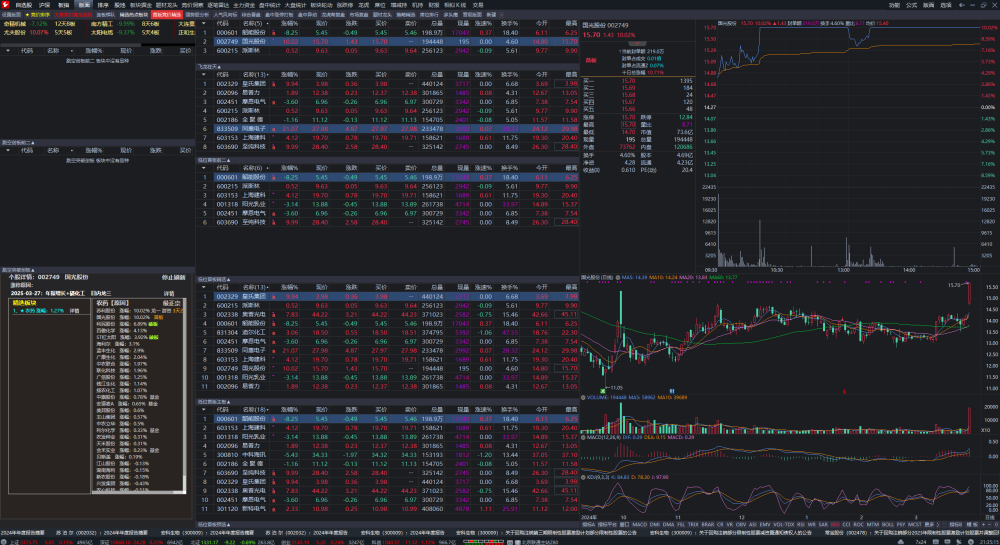Select the KDJ indicator toggle
1000x545 pixels.
pos(835,525)
